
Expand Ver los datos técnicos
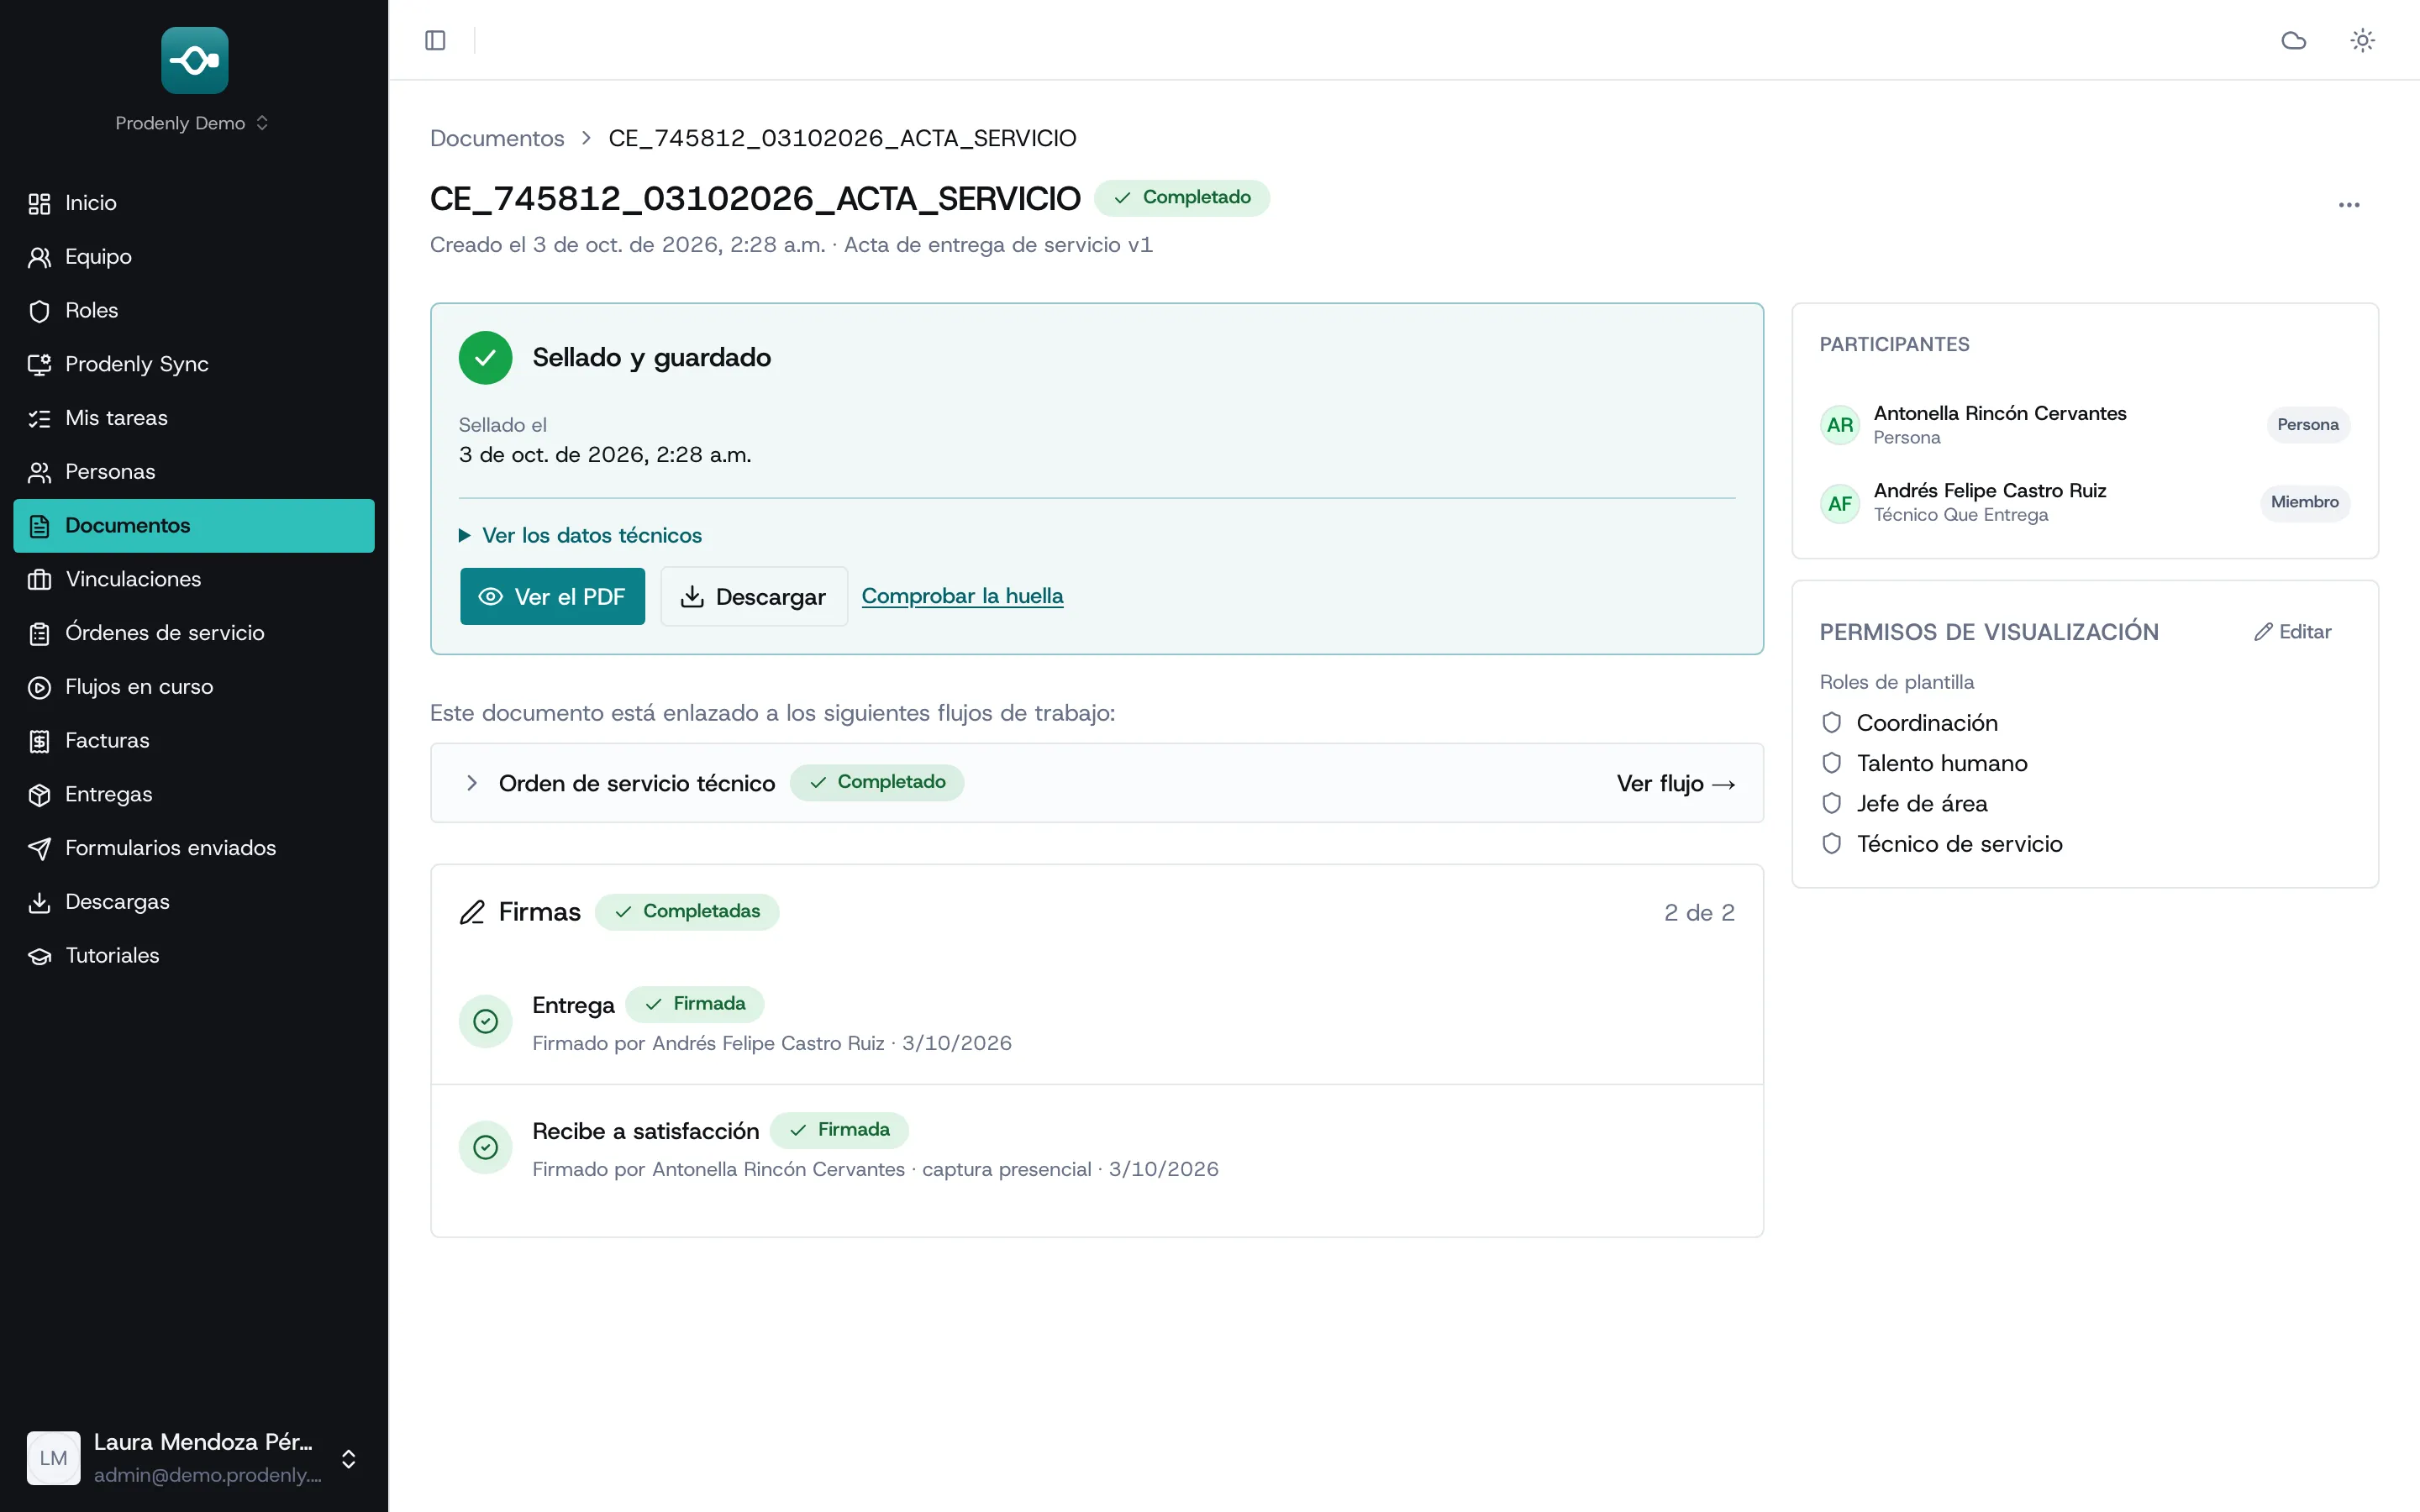580,536
